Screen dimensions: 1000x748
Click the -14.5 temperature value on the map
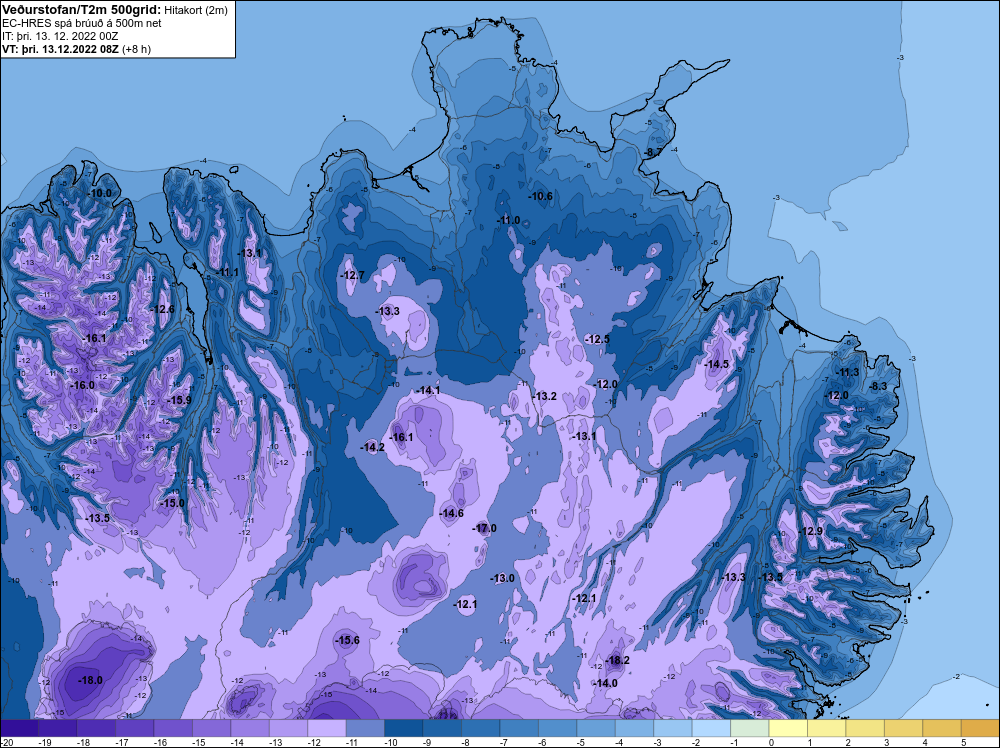[716, 364]
